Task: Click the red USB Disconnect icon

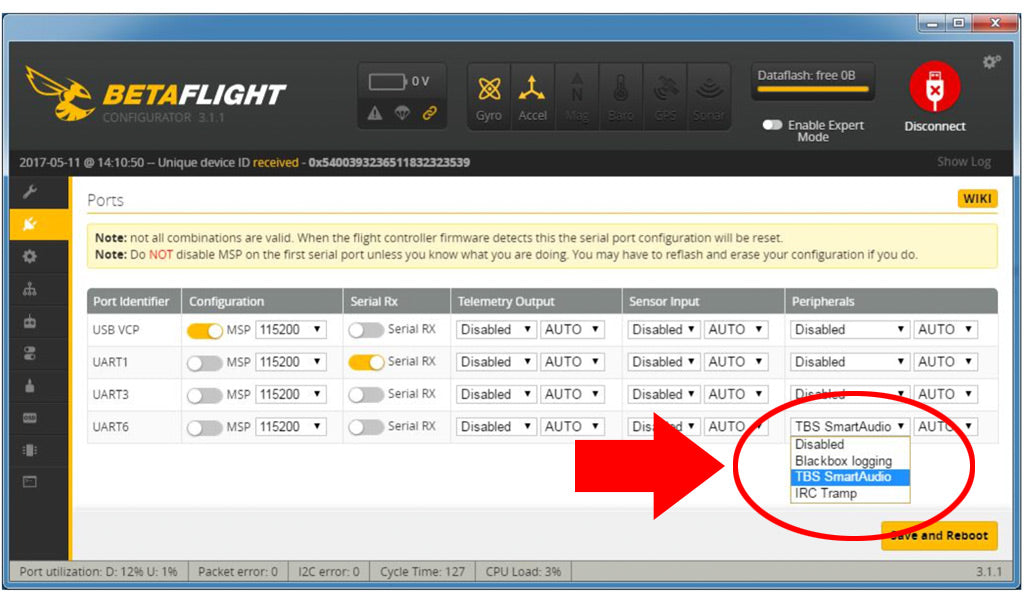Action: click(x=935, y=87)
